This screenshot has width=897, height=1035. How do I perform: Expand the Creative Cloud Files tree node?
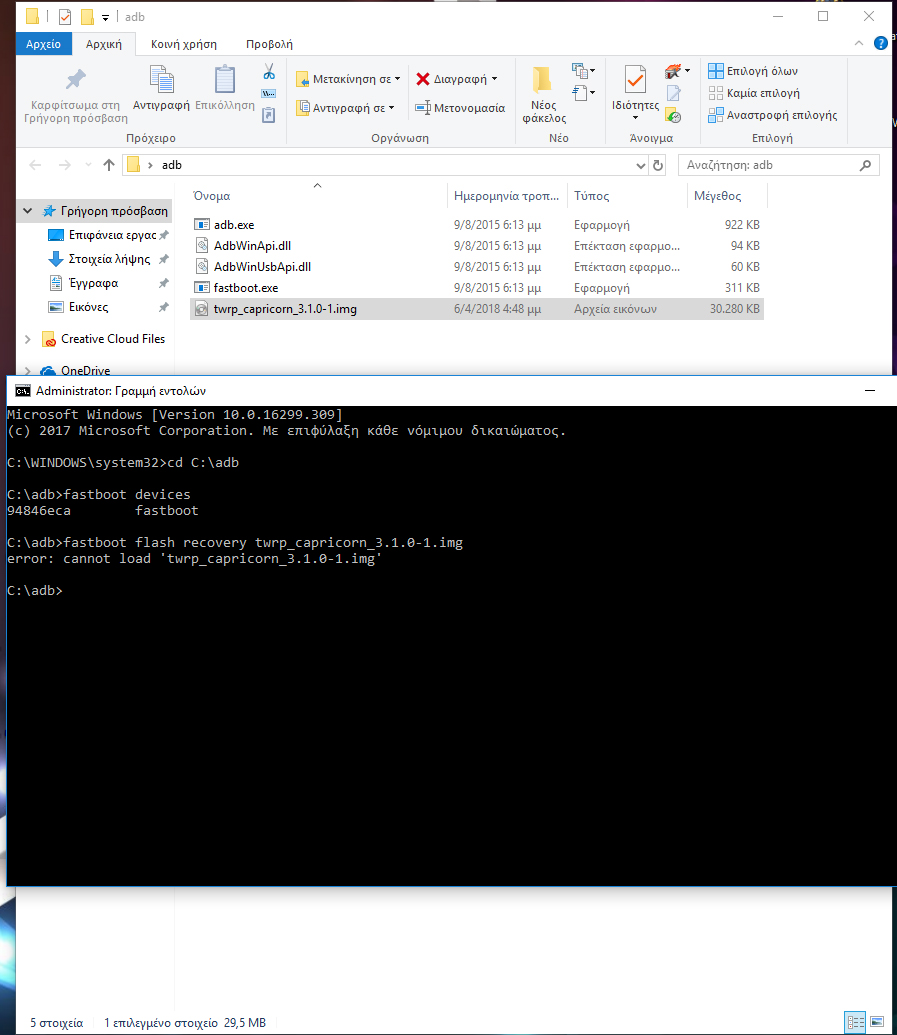[27, 339]
